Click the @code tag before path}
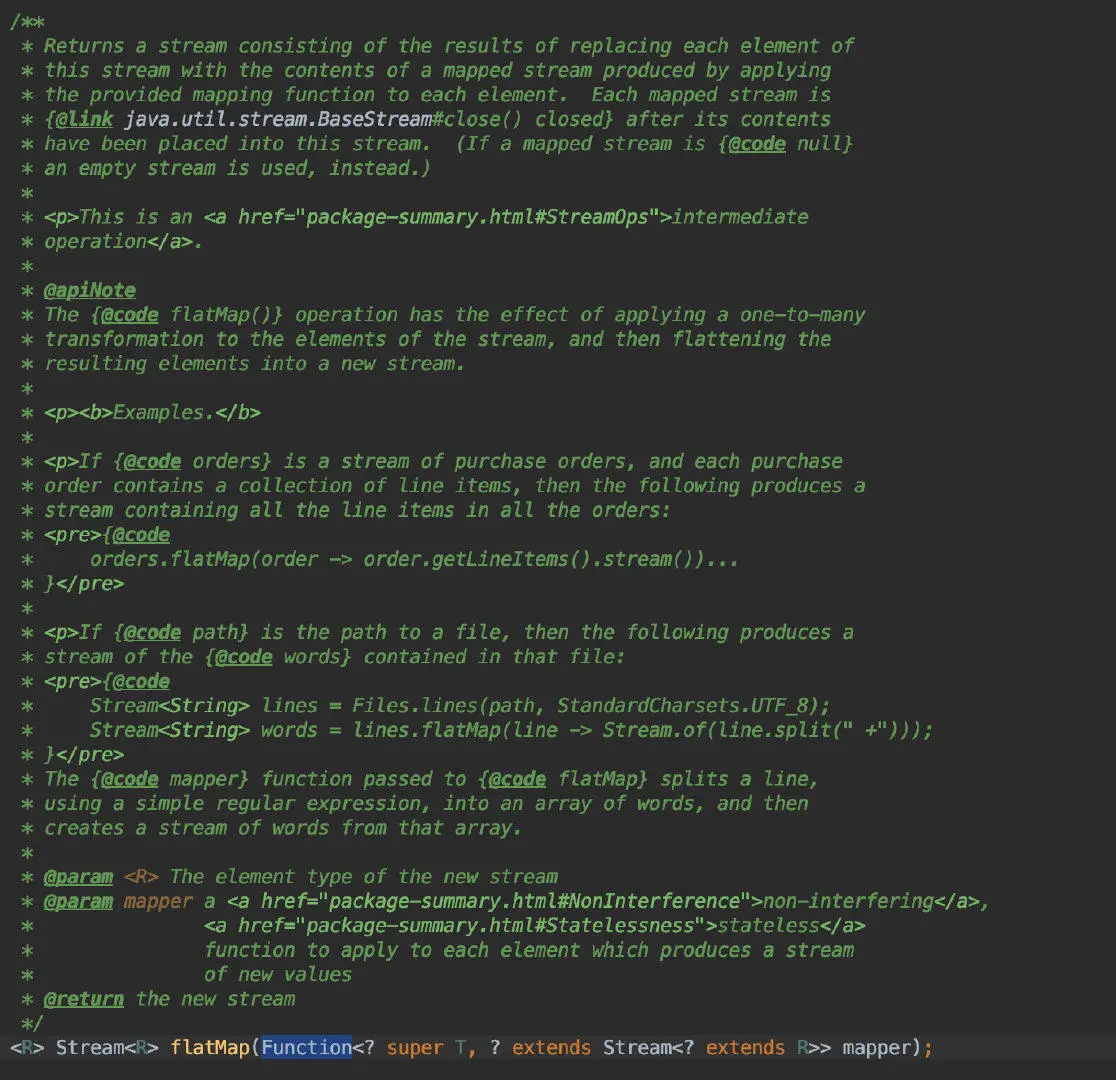1116x1080 pixels. pyautogui.click(x=152, y=631)
